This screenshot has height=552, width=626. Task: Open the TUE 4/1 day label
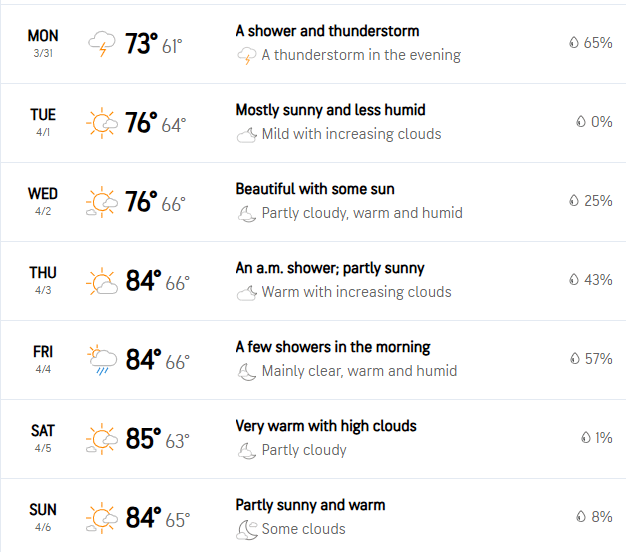click(43, 122)
